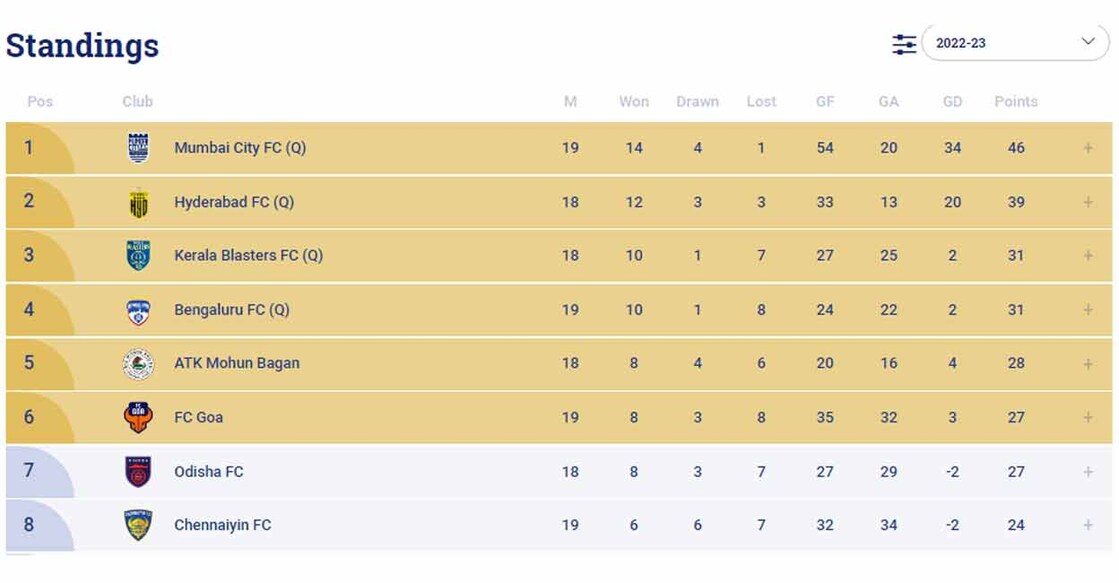Select the FC Goa team name
This screenshot has height=583, width=1119.
point(197,417)
